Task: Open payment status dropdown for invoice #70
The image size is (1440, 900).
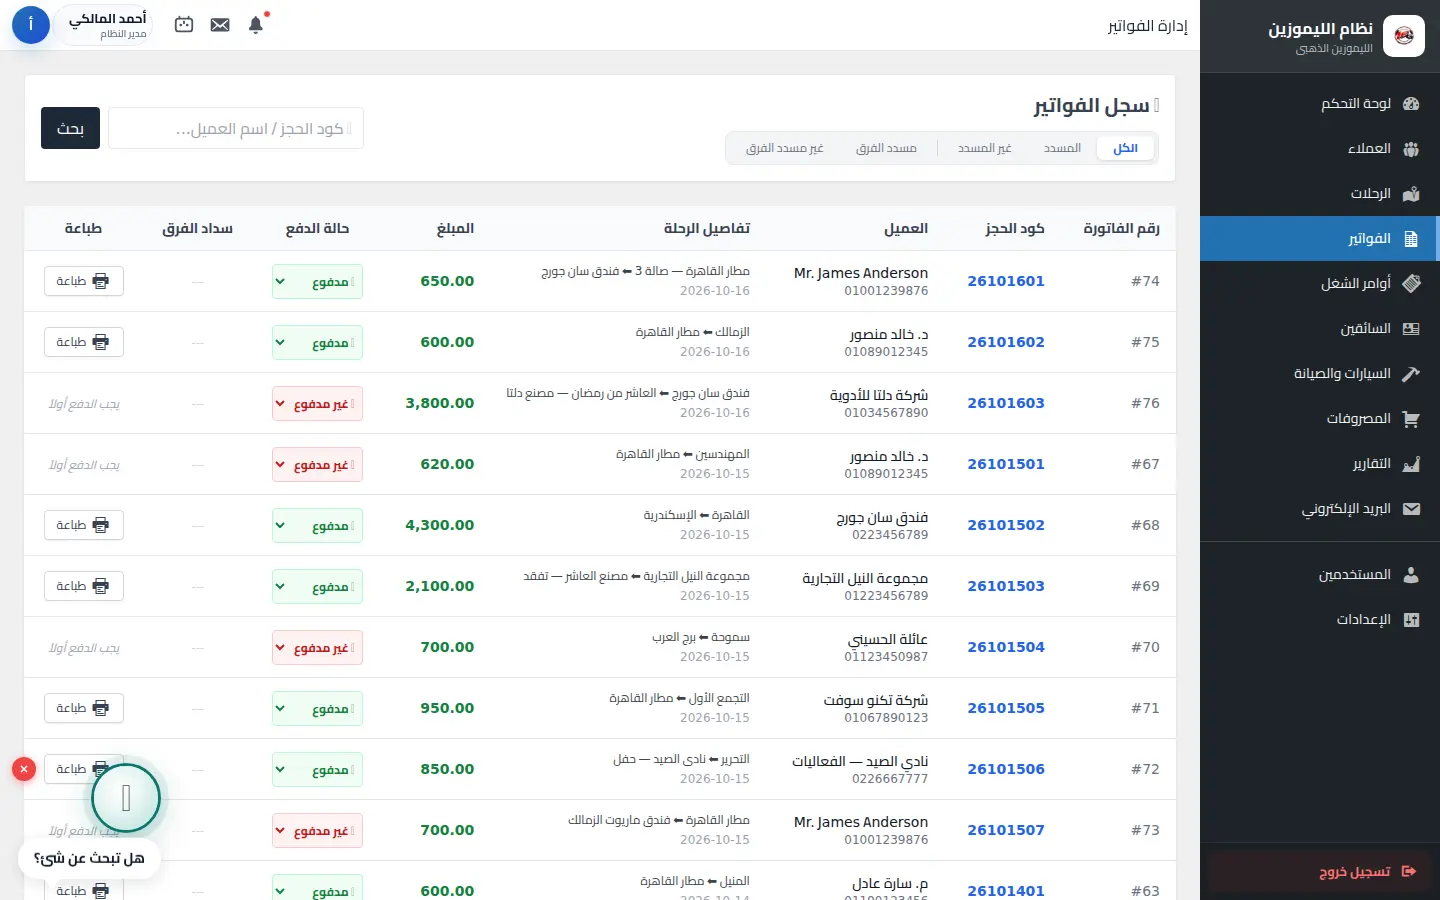Action: (x=317, y=647)
